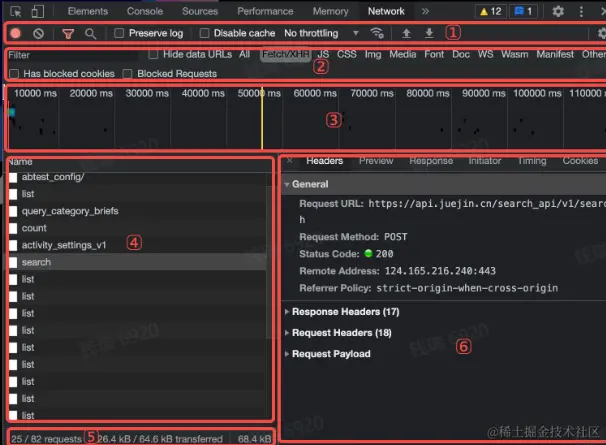Close the request details pane
The width and height of the screenshot is (606, 445).
289,160
